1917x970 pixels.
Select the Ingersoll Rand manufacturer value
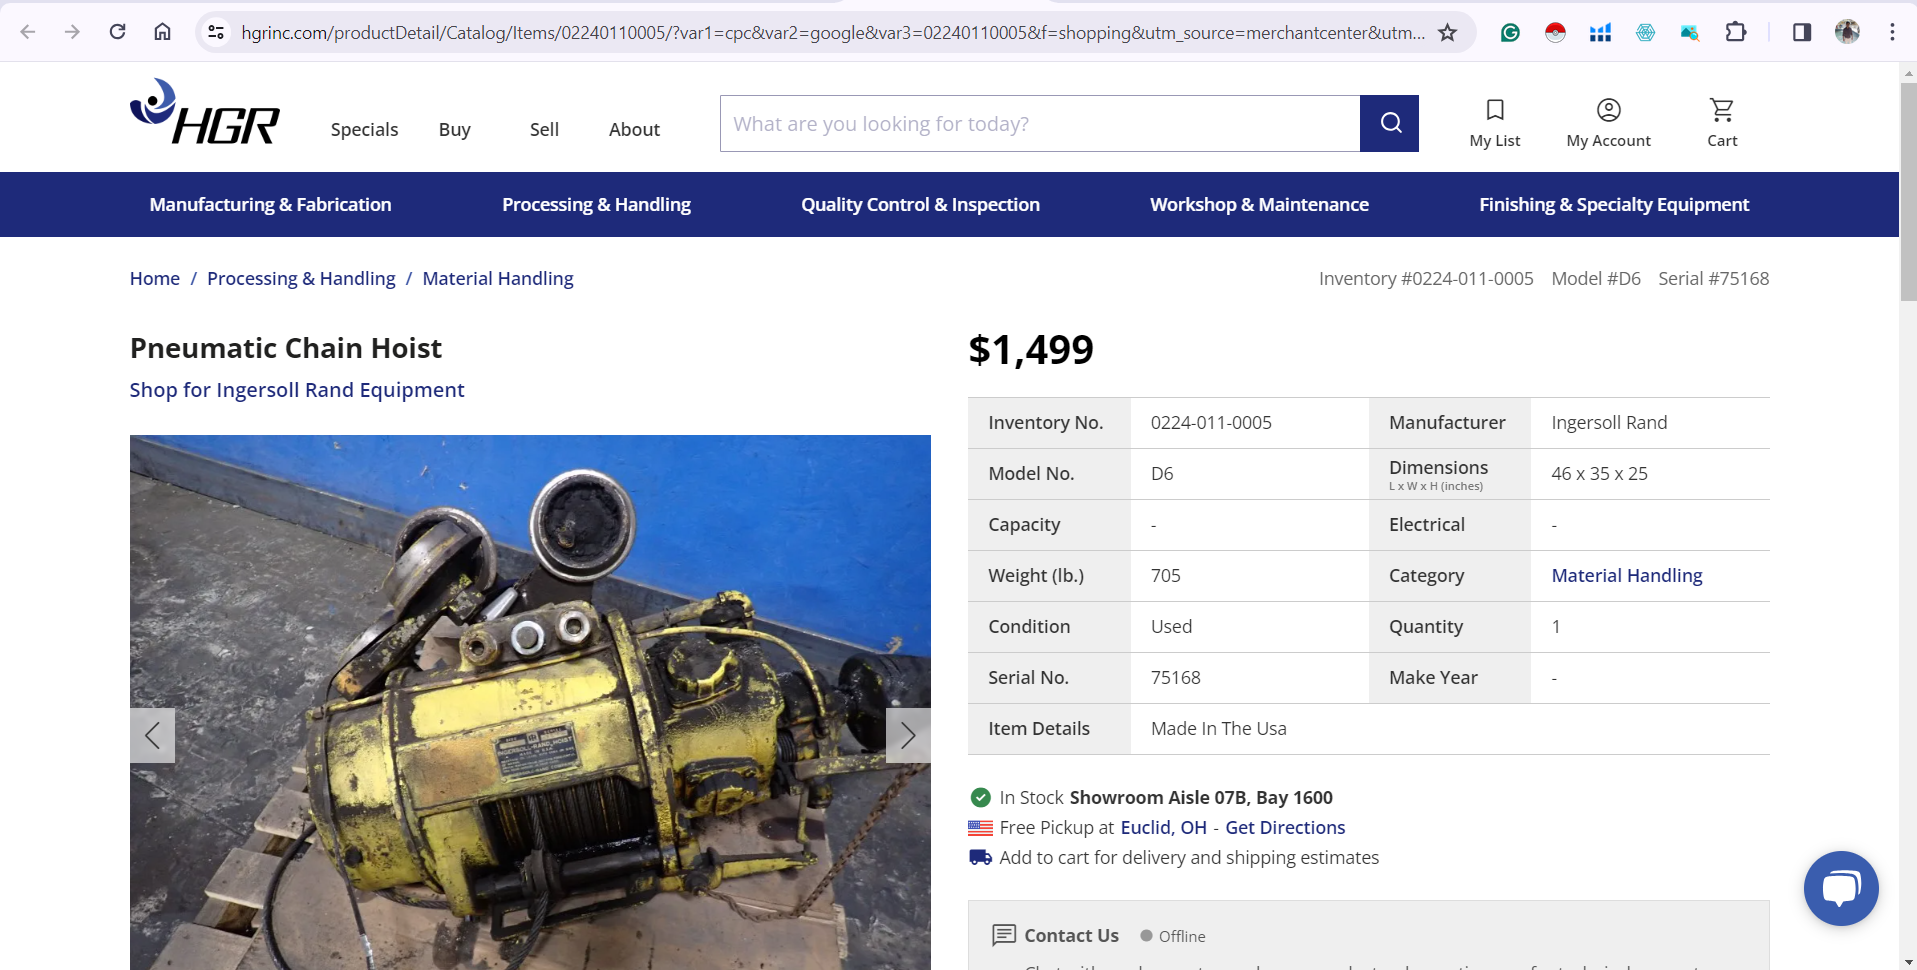tap(1609, 422)
